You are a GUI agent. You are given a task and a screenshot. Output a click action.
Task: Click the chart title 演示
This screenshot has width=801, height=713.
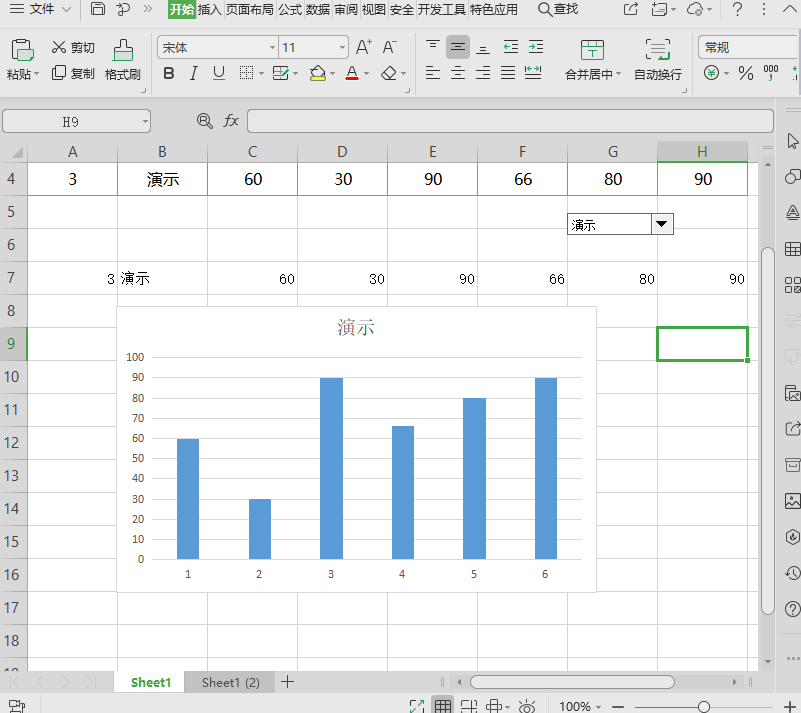[356, 327]
